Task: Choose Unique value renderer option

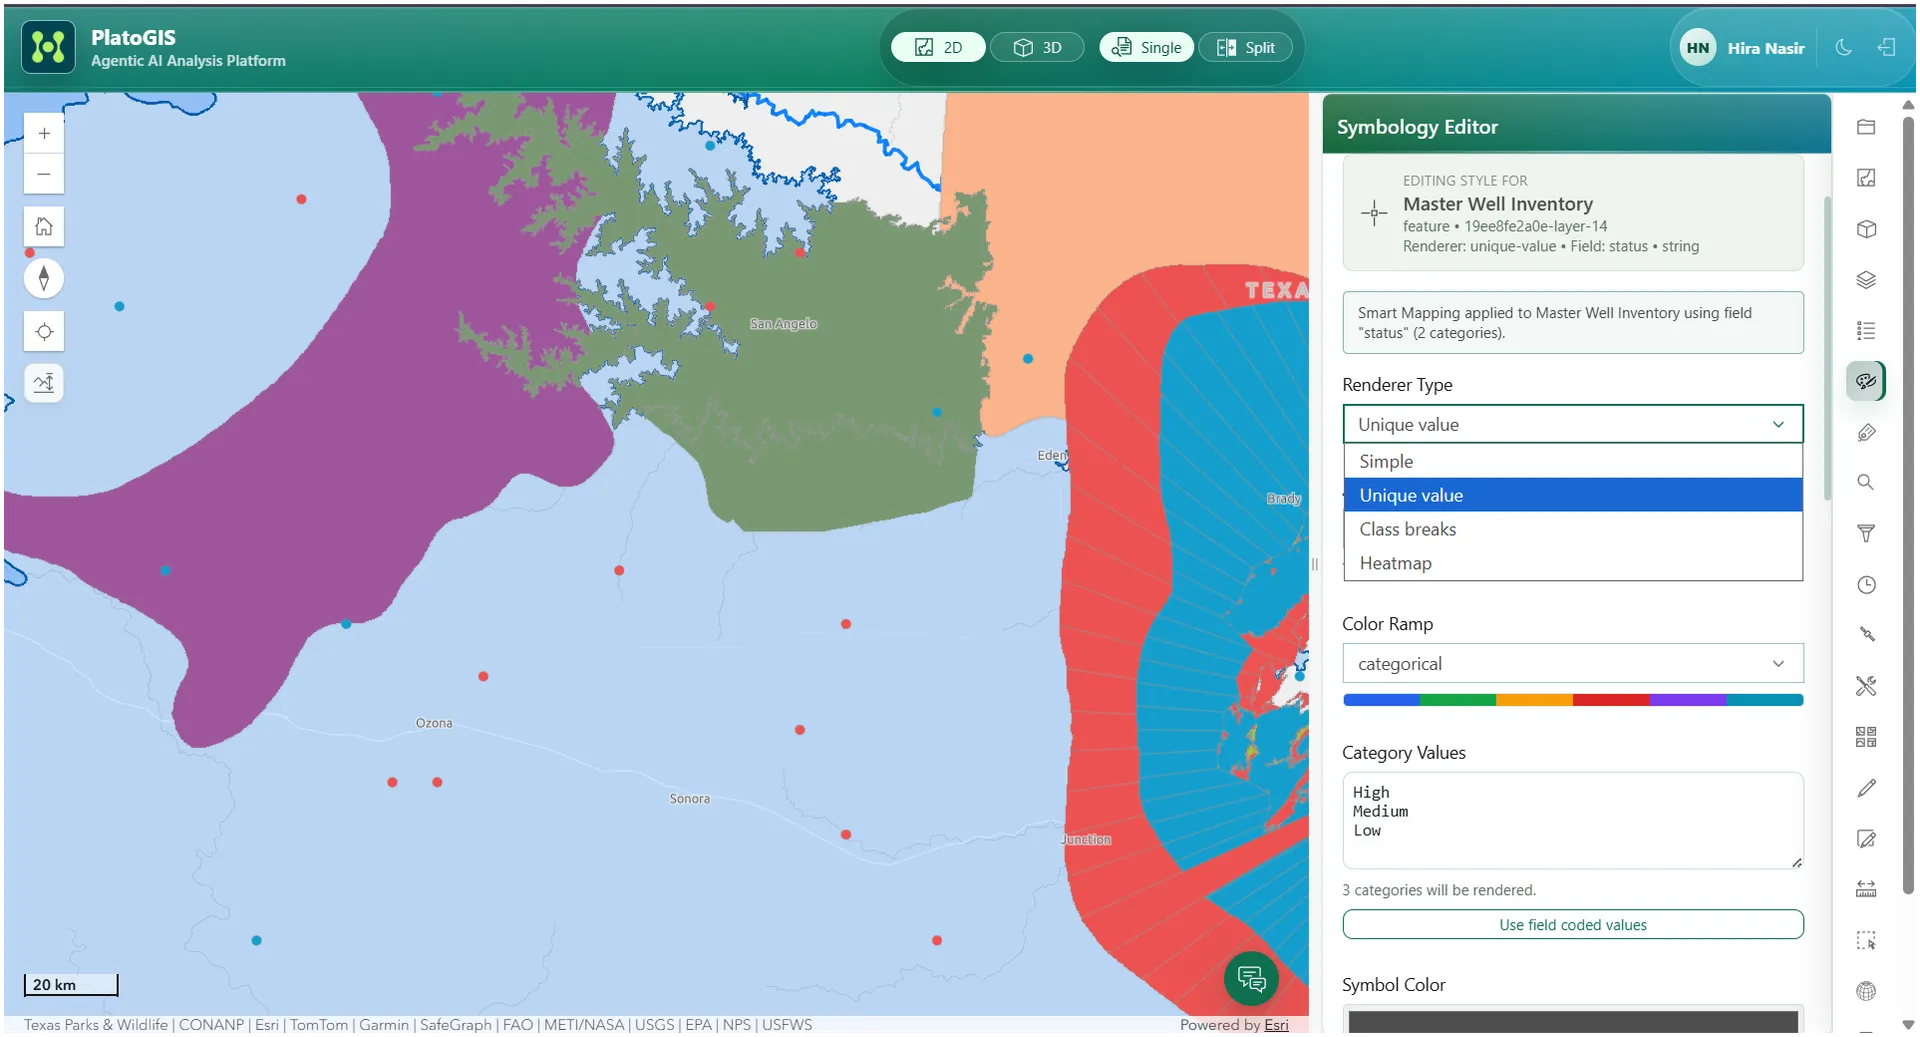Action: 1572,495
